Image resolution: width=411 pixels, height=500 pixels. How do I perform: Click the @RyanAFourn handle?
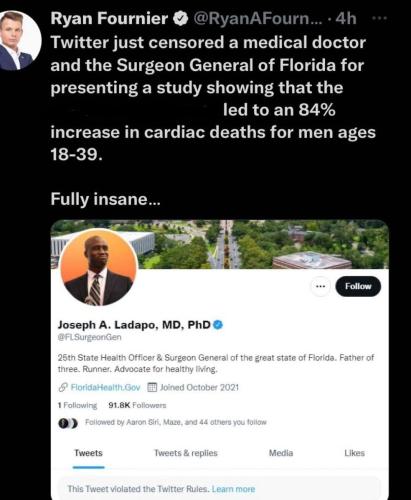coord(258,19)
